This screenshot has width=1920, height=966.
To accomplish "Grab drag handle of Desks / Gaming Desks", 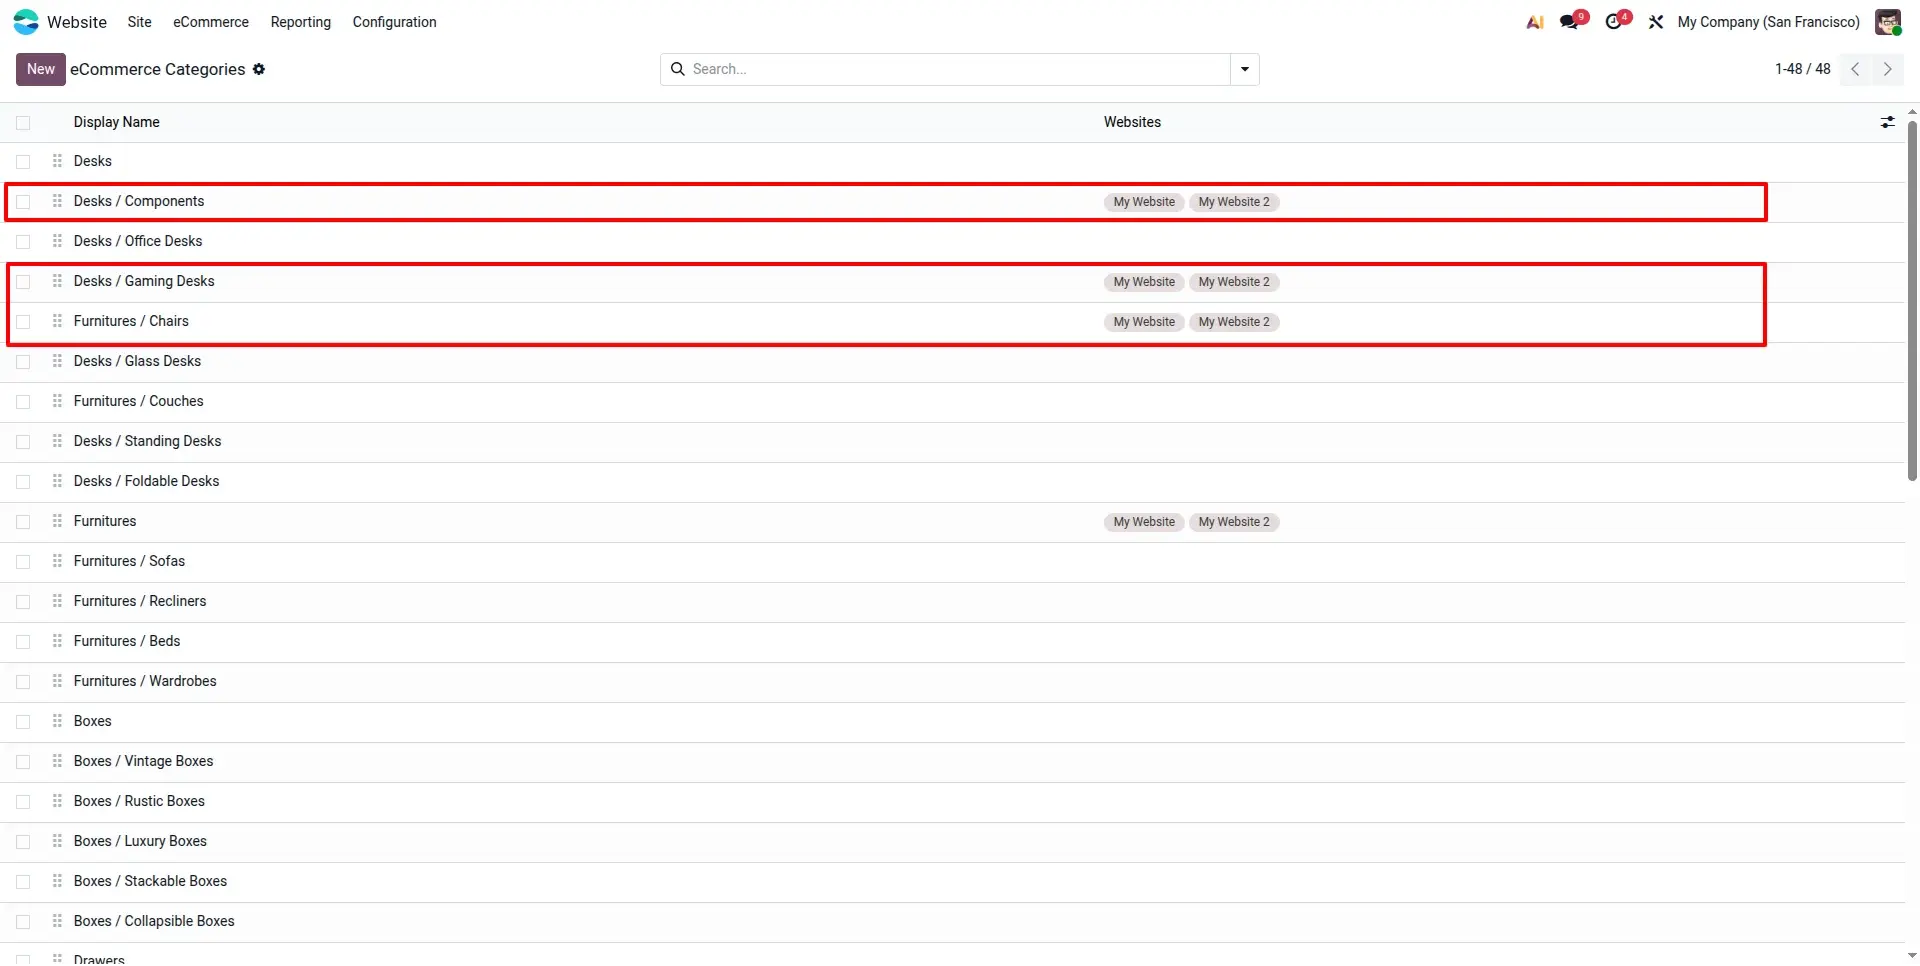I will pyautogui.click(x=57, y=281).
